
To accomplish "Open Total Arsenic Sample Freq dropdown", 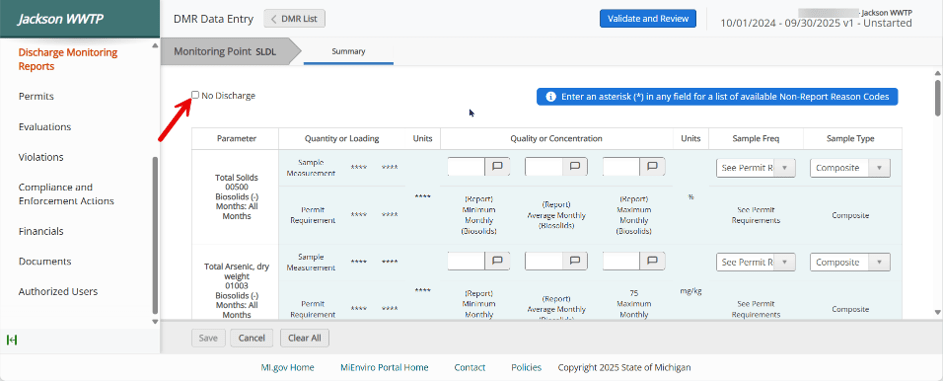I will point(756,263).
